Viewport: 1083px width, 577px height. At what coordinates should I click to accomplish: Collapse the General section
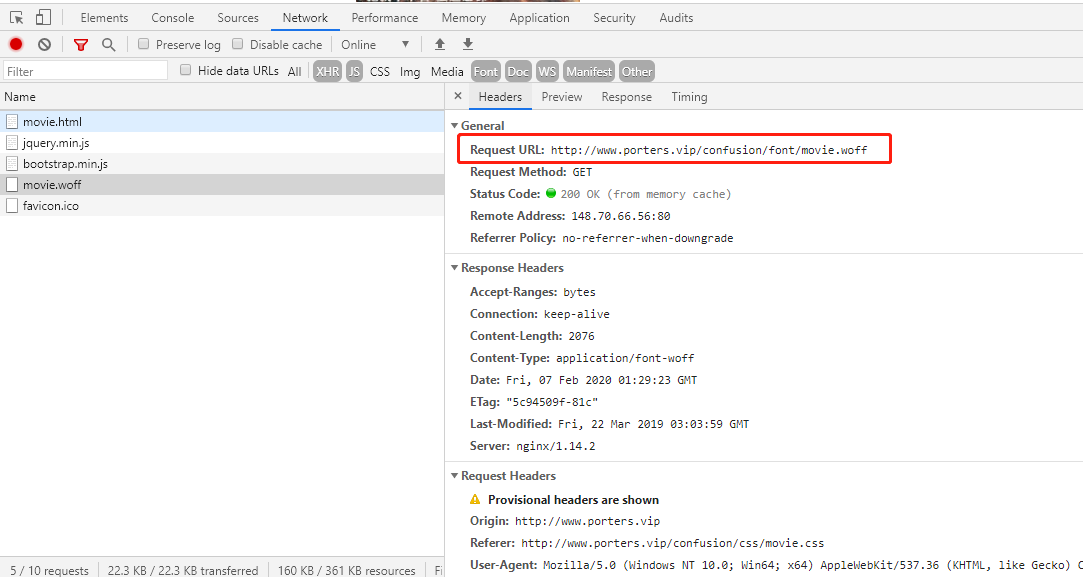point(454,126)
